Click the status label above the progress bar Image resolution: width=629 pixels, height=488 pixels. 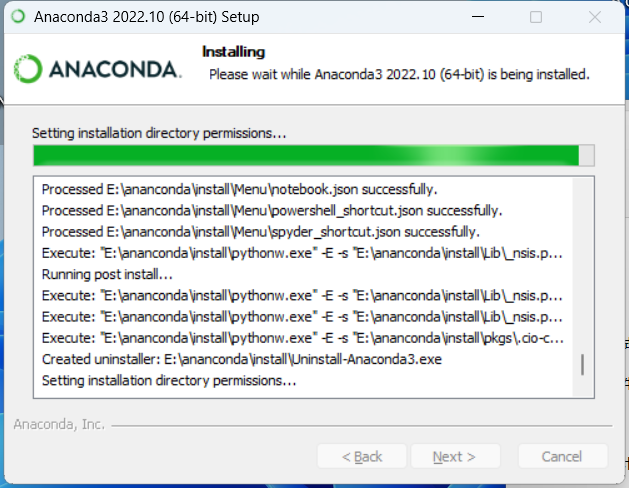tap(159, 132)
